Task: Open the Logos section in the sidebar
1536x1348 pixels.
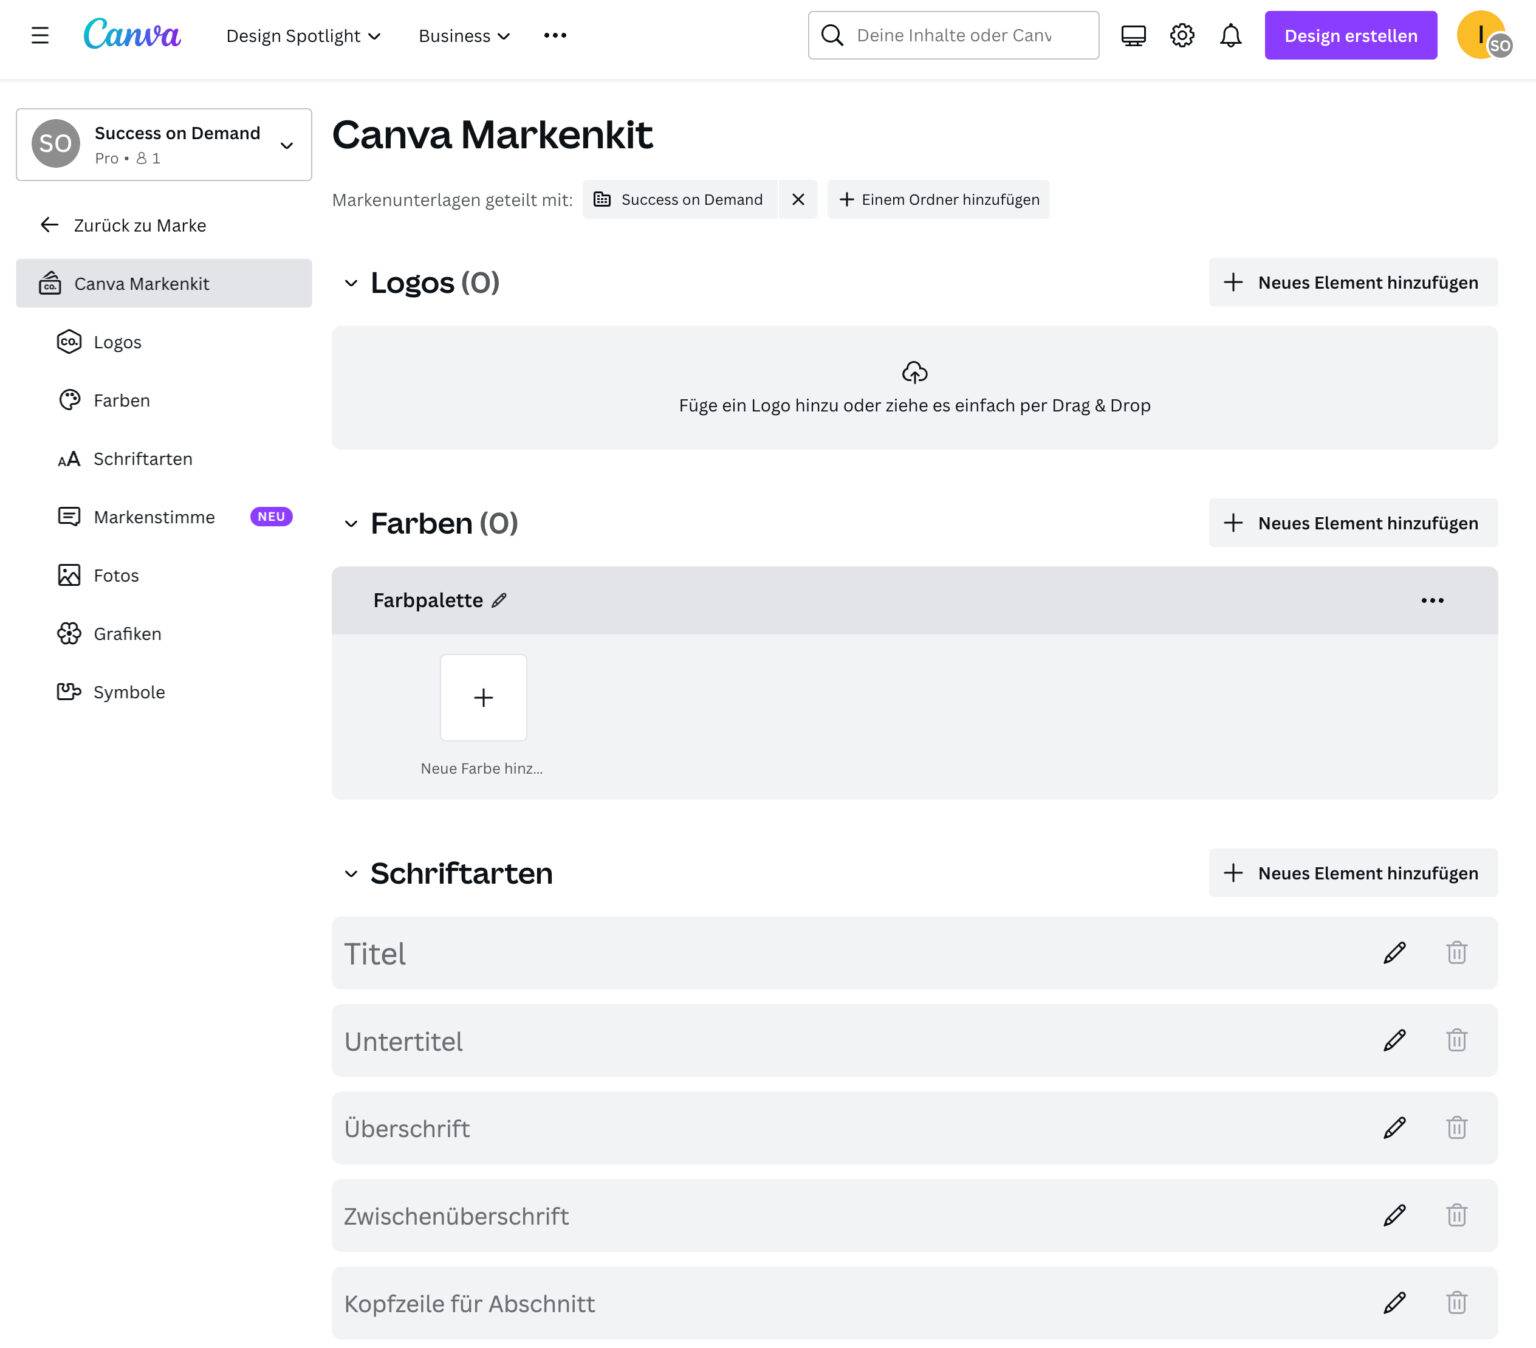Action: (117, 342)
